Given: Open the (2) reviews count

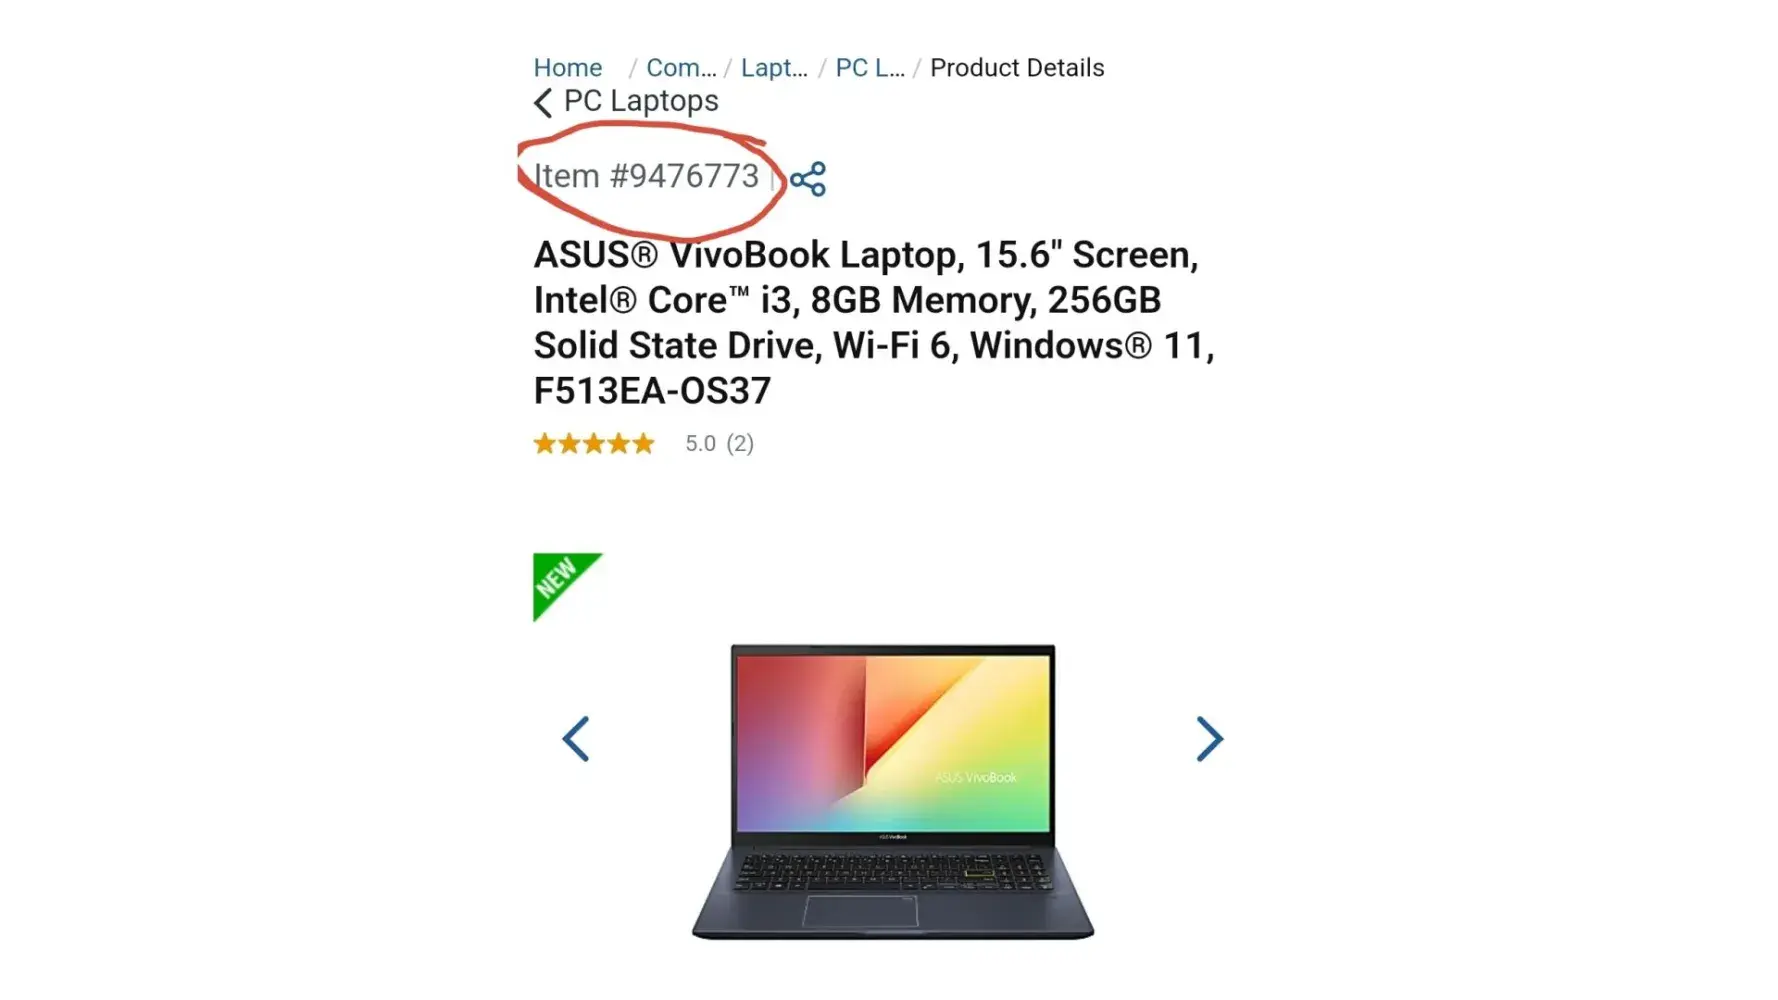Looking at the screenshot, I should coord(740,443).
